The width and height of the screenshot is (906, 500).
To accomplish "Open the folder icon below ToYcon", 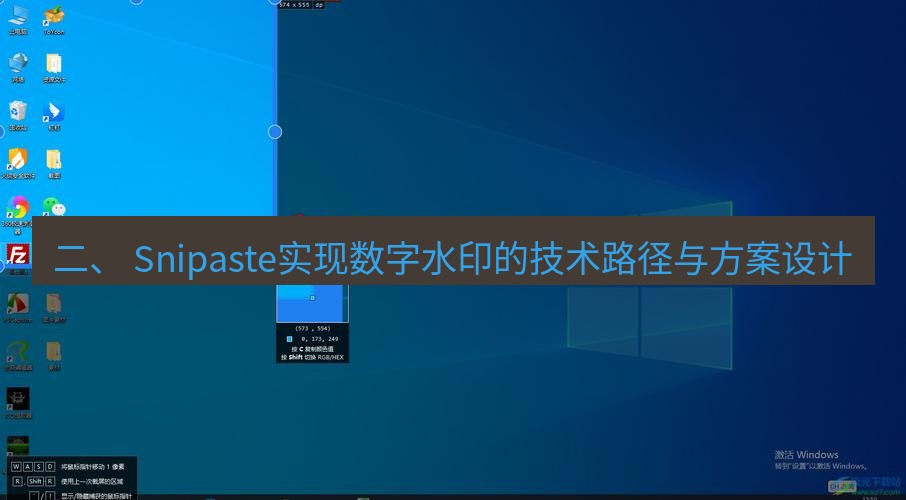I will [54, 68].
